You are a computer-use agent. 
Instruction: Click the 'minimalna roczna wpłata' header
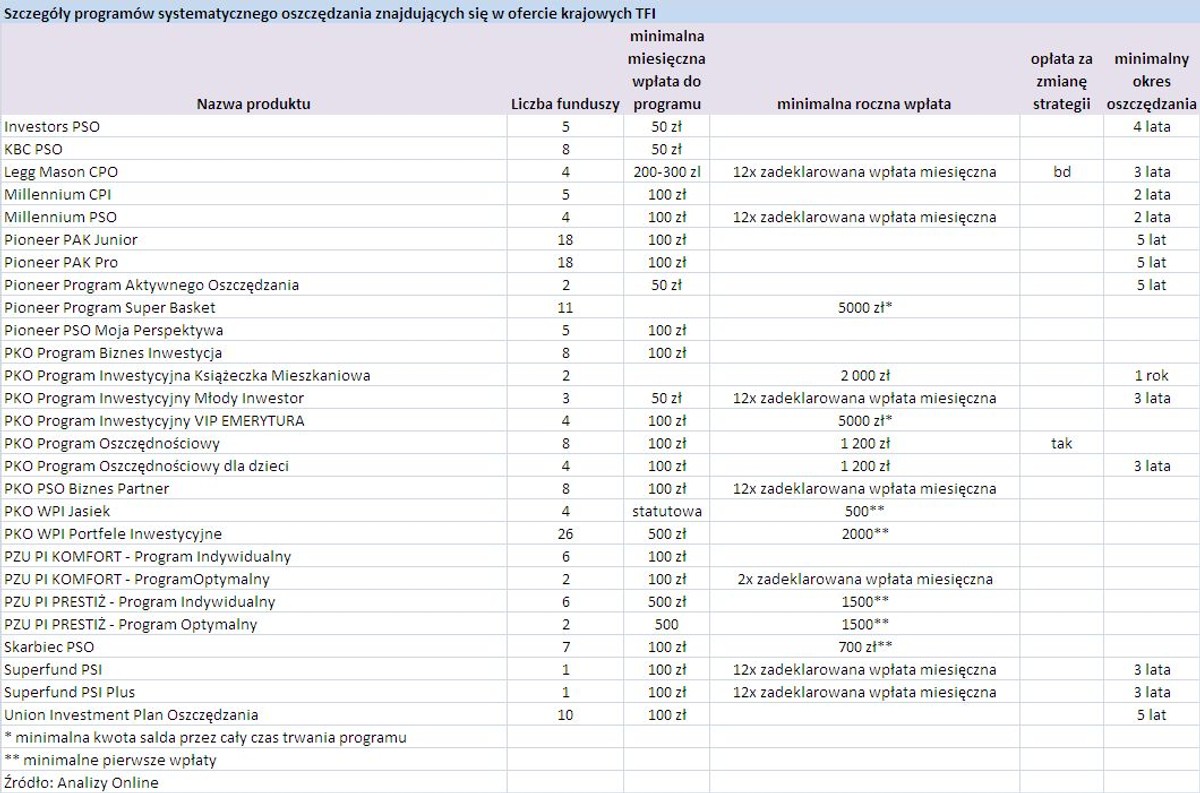pos(864,104)
